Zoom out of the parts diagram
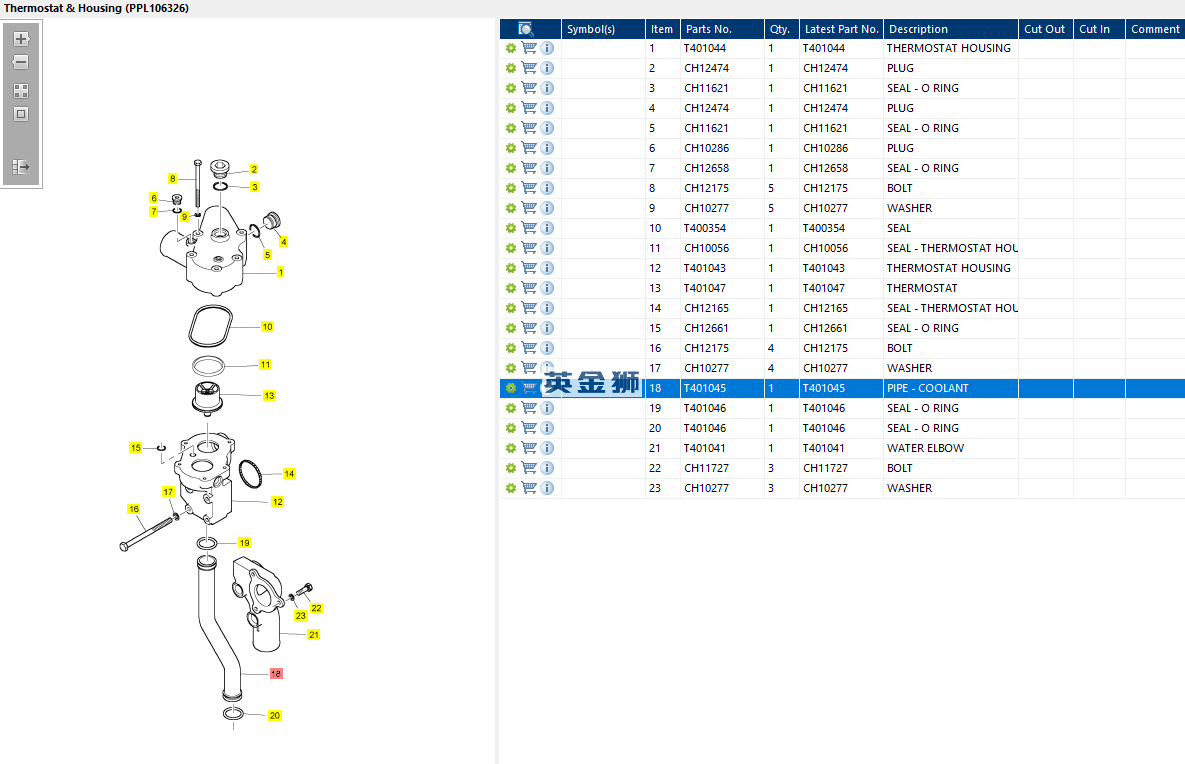Viewport: 1185px width, 764px height. click(21, 62)
